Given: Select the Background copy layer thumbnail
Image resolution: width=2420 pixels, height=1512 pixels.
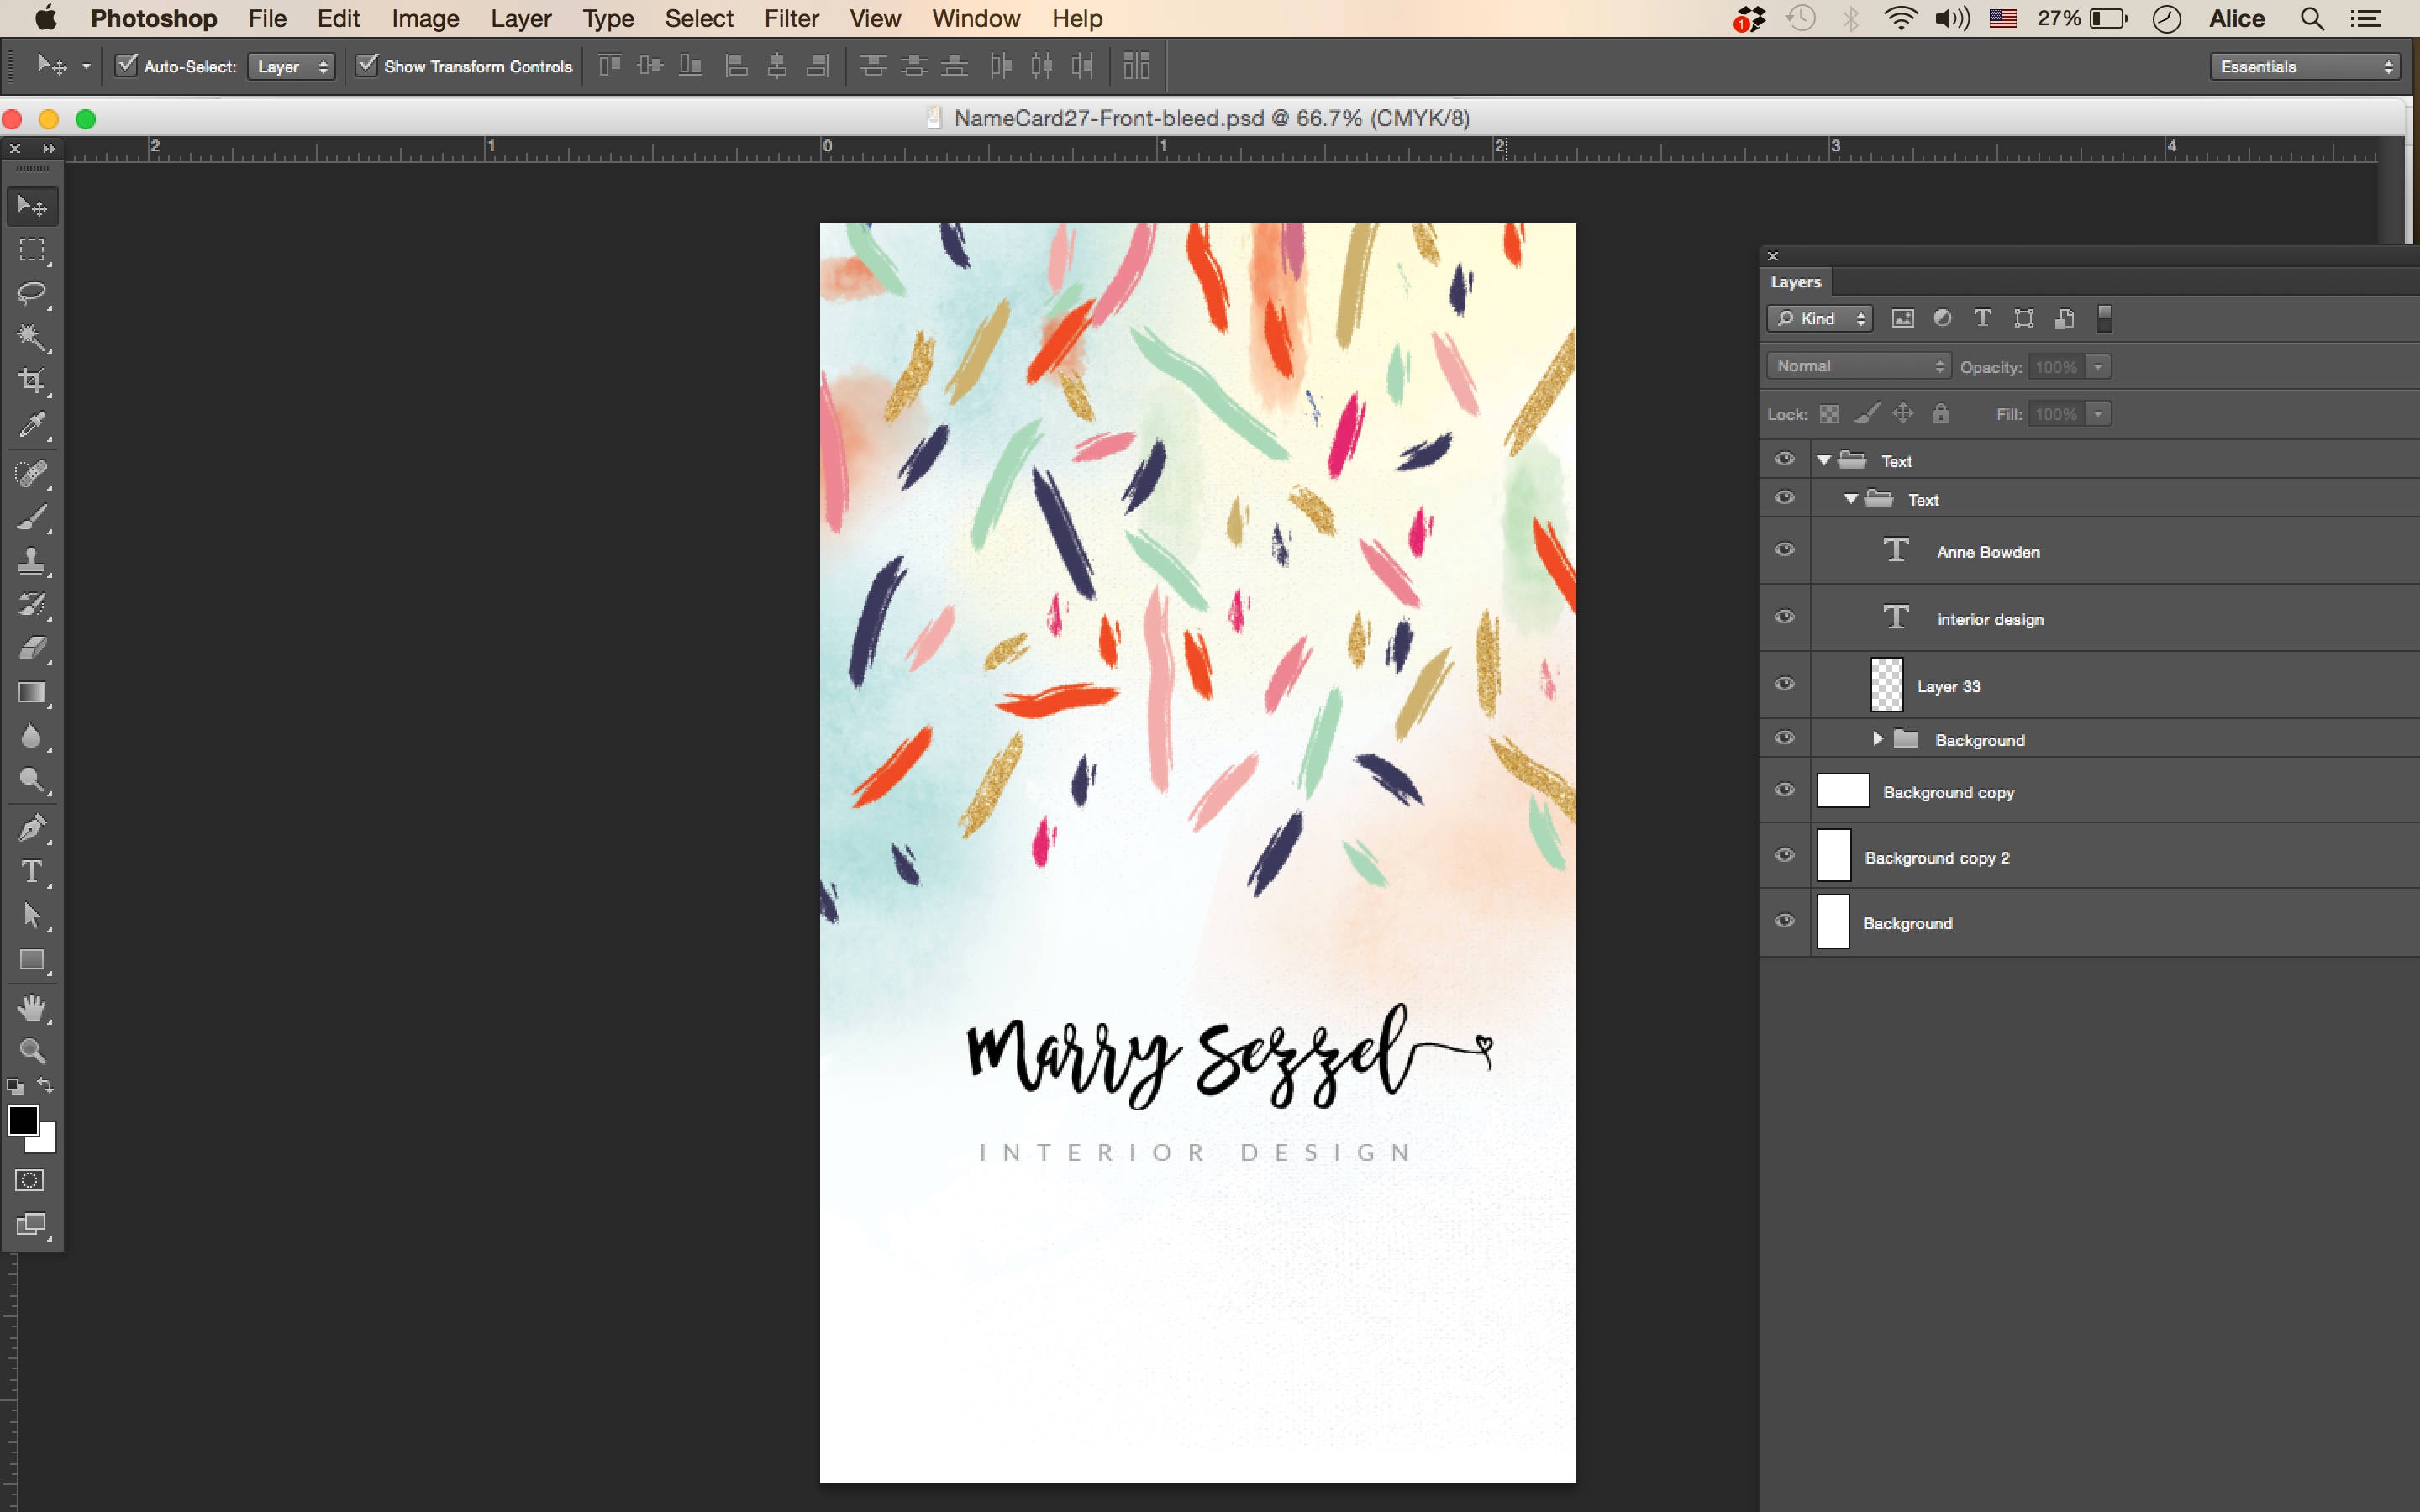Looking at the screenshot, I should click(x=1842, y=790).
